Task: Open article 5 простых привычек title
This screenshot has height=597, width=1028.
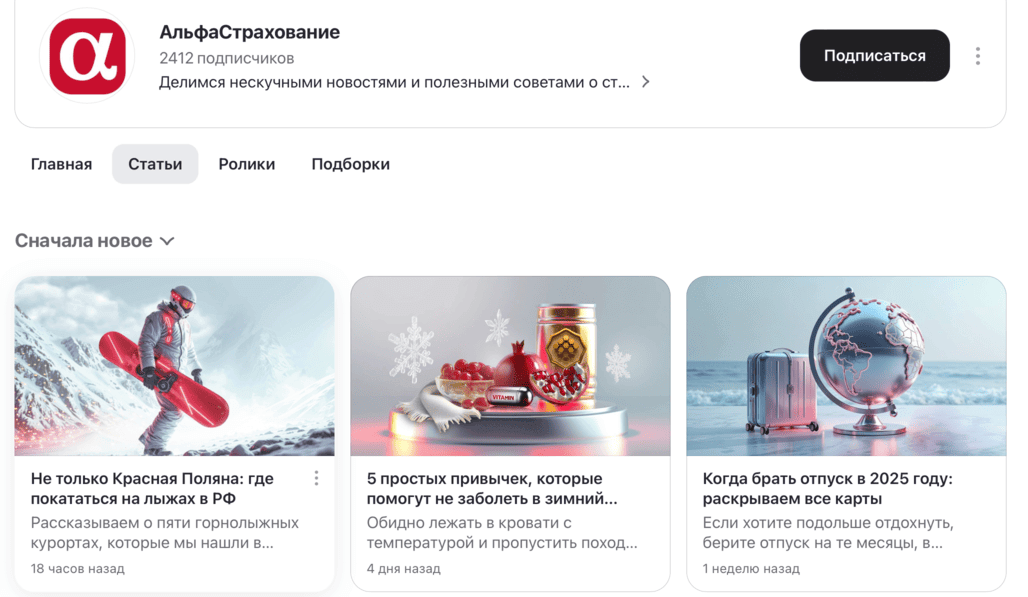Action: pyautogui.click(x=492, y=488)
